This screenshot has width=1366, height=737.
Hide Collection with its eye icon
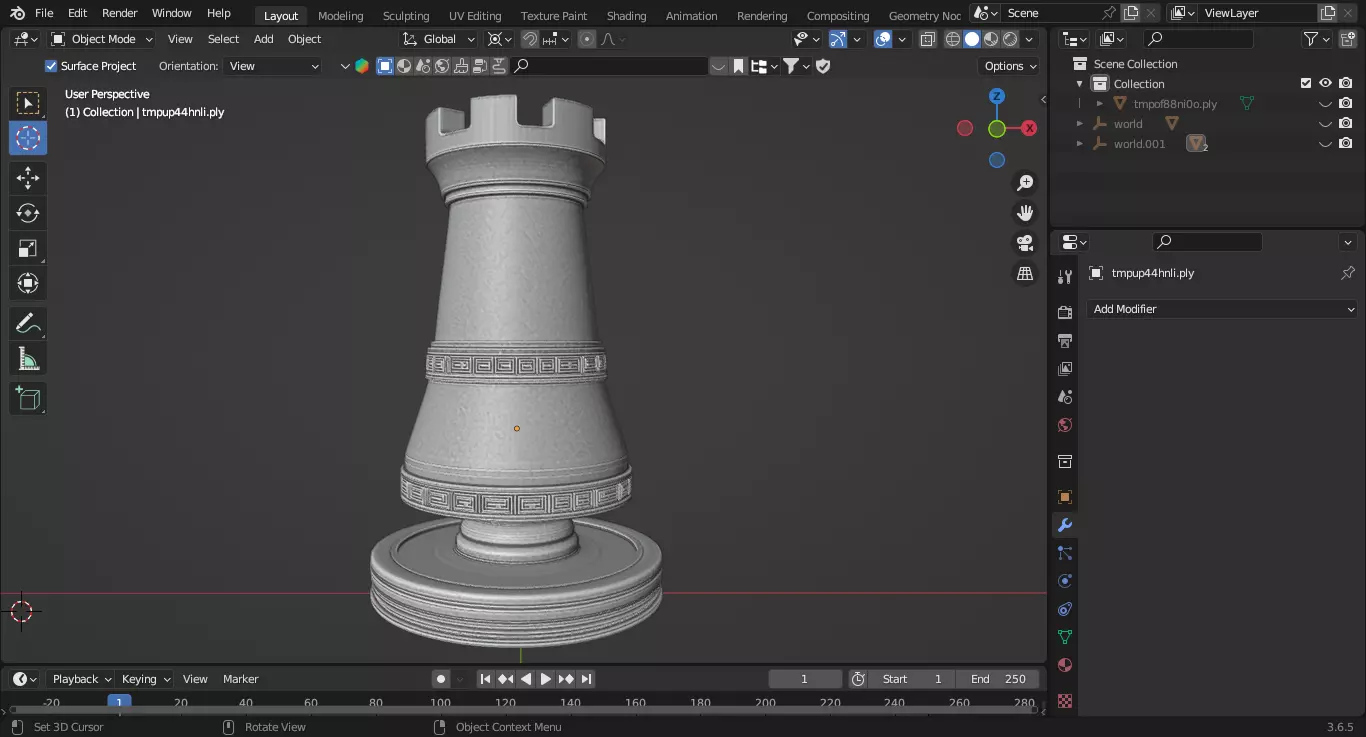(x=1325, y=84)
